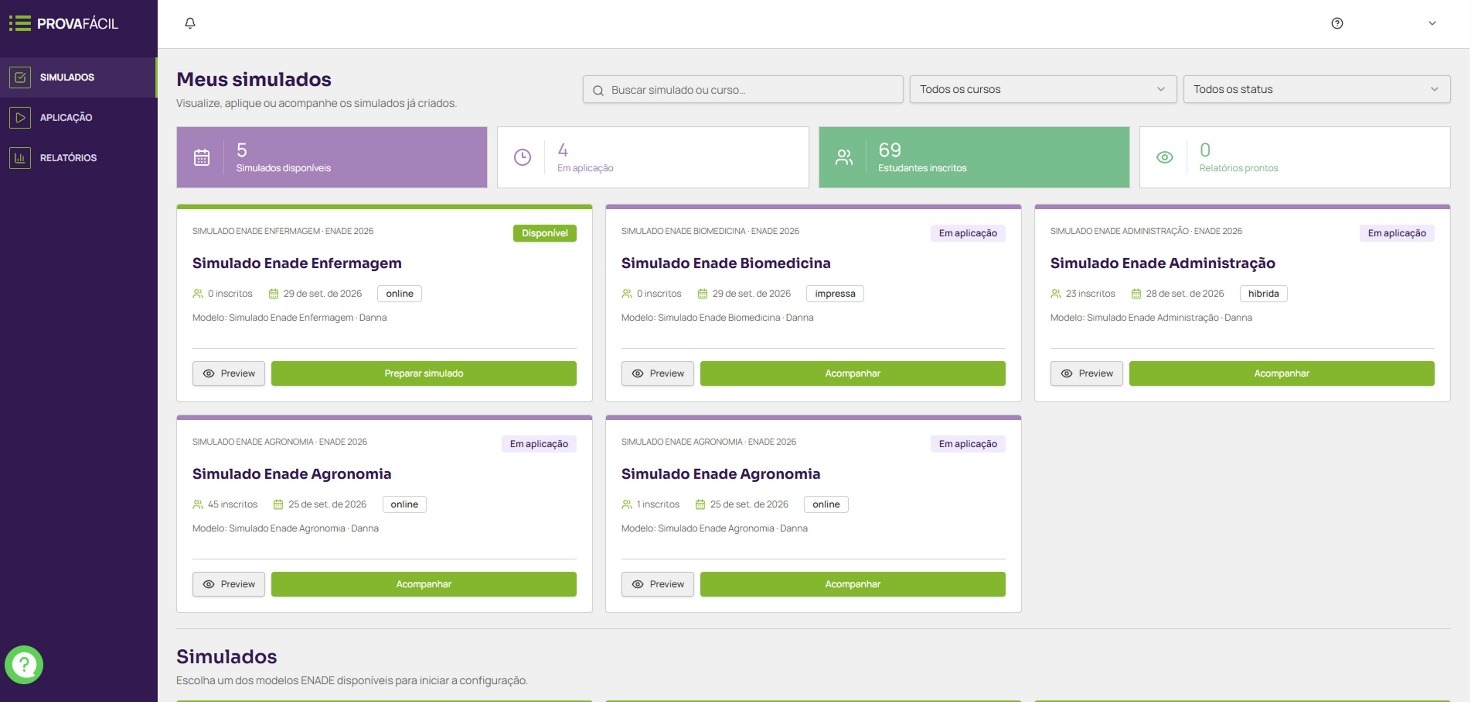The height and width of the screenshot is (702, 1471).
Task: Click the Simulado Enade Enfermagem title
Action: coord(297,263)
